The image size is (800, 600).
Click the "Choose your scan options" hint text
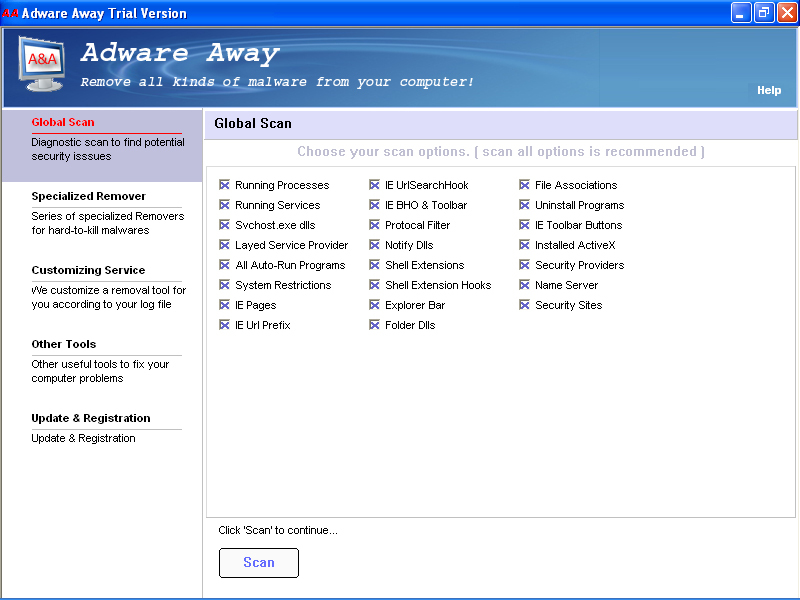(501, 152)
